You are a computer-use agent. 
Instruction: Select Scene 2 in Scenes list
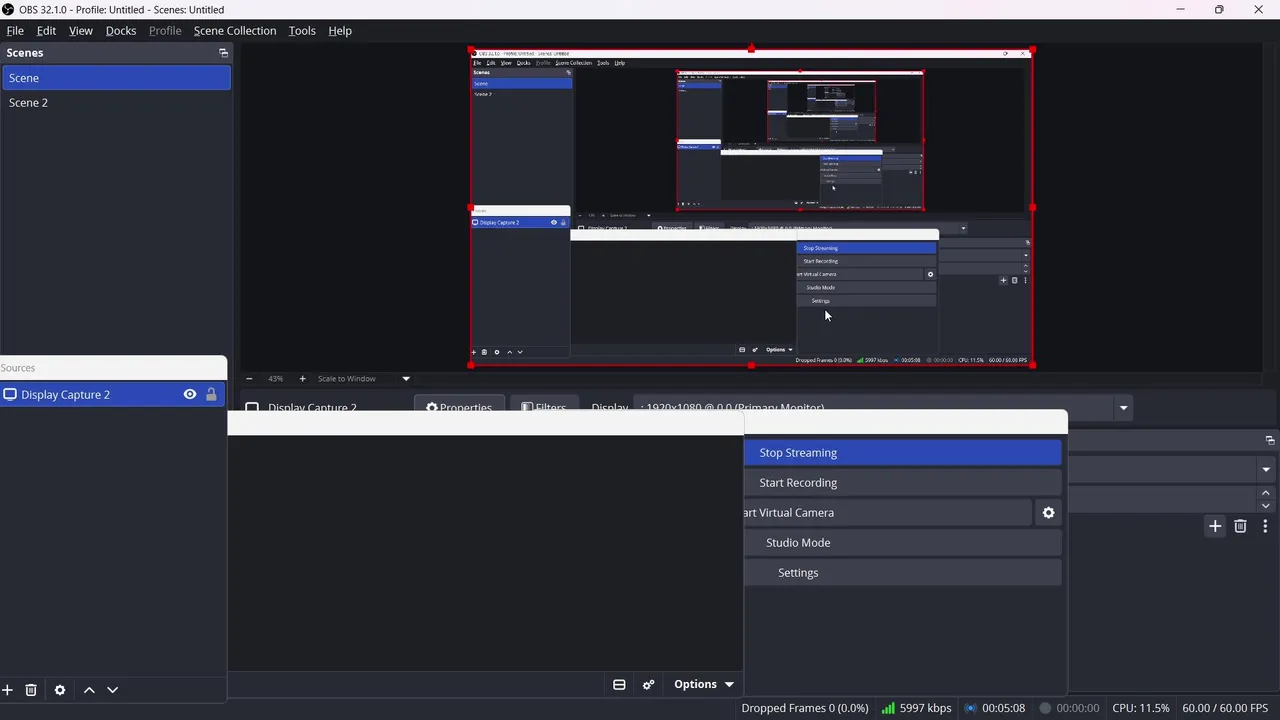(116, 103)
